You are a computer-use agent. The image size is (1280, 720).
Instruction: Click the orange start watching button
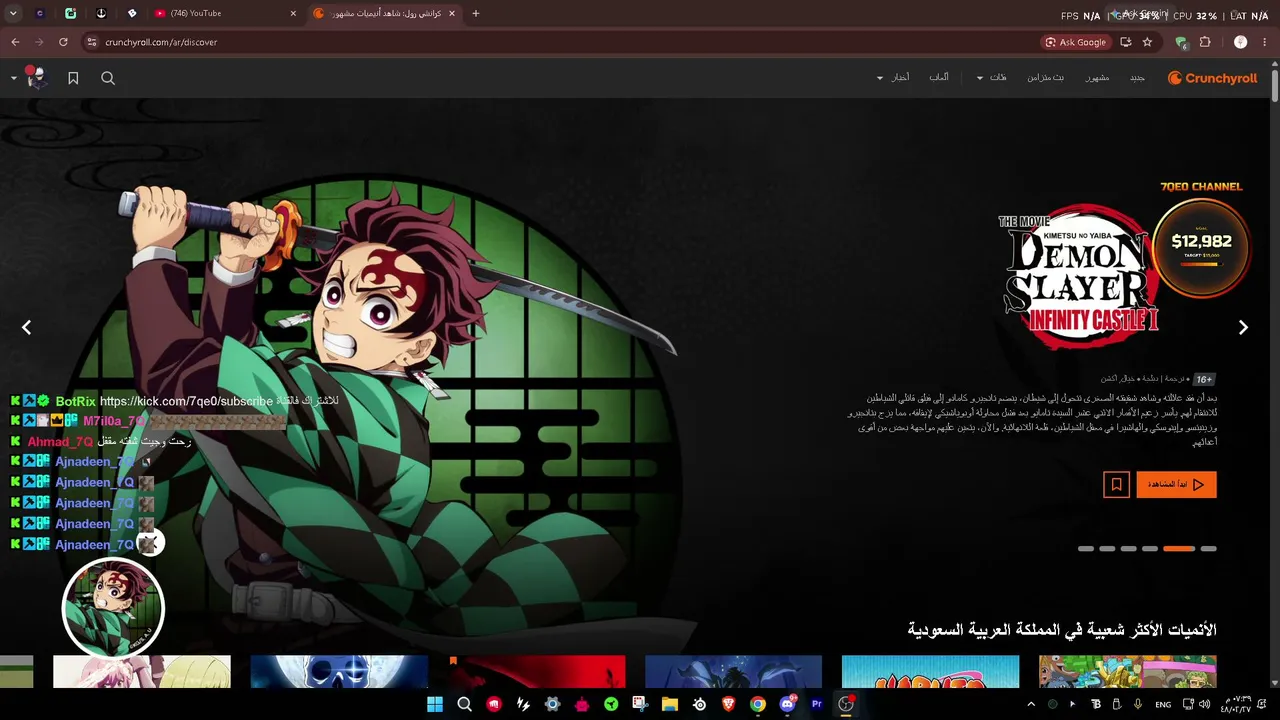tap(1176, 484)
